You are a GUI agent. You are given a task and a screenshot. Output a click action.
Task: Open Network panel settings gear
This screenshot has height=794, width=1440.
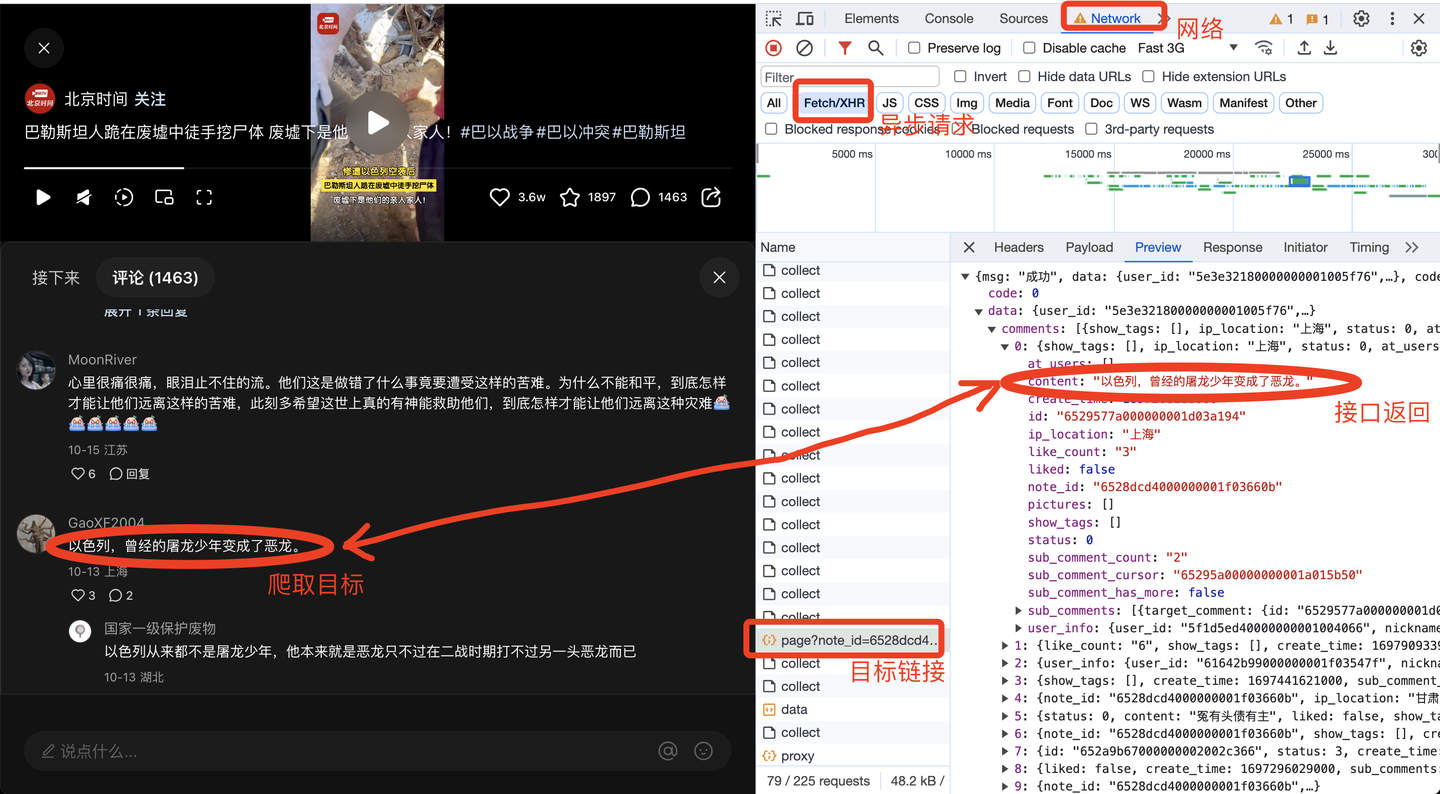pyautogui.click(x=1418, y=48)
